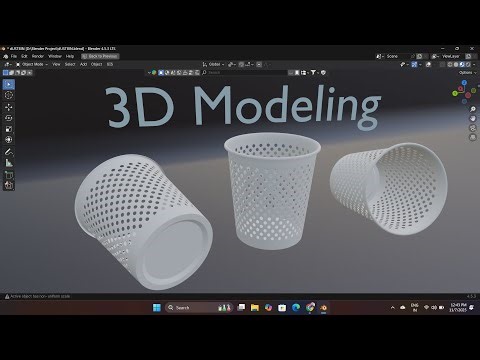Click the Back to Previous button

[x=100, y=56]
